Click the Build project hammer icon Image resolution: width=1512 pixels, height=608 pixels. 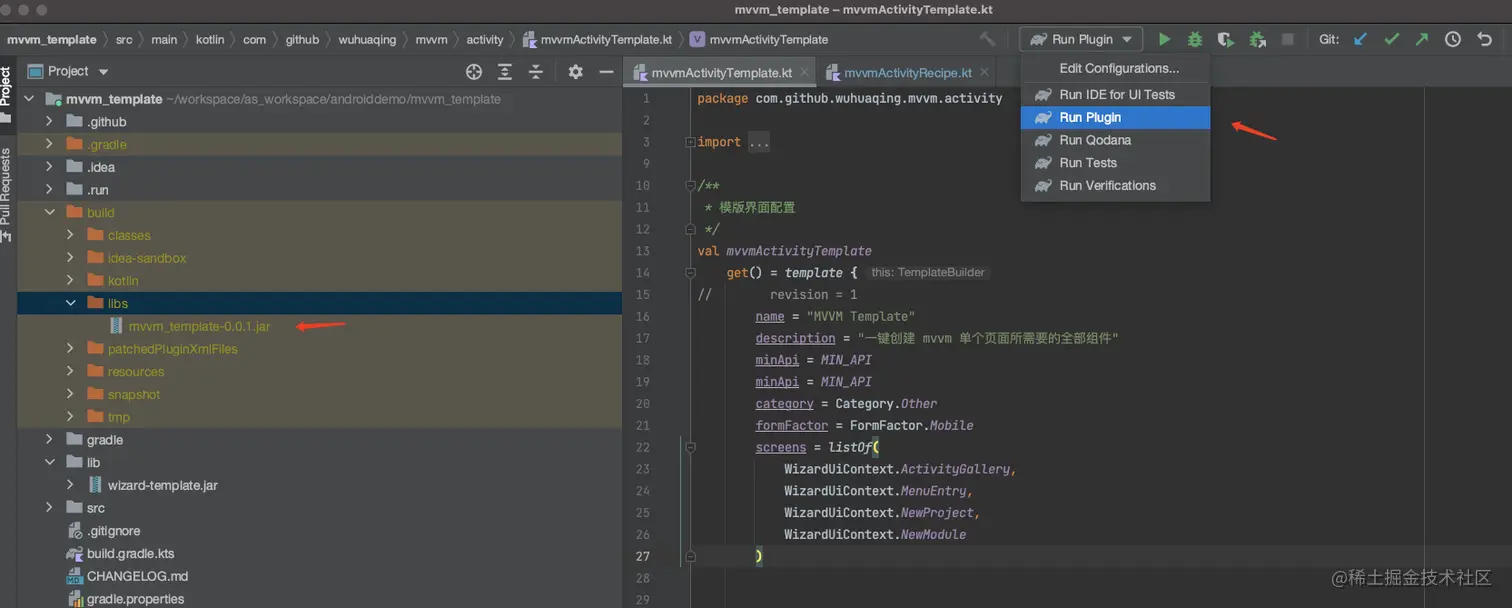987,39
